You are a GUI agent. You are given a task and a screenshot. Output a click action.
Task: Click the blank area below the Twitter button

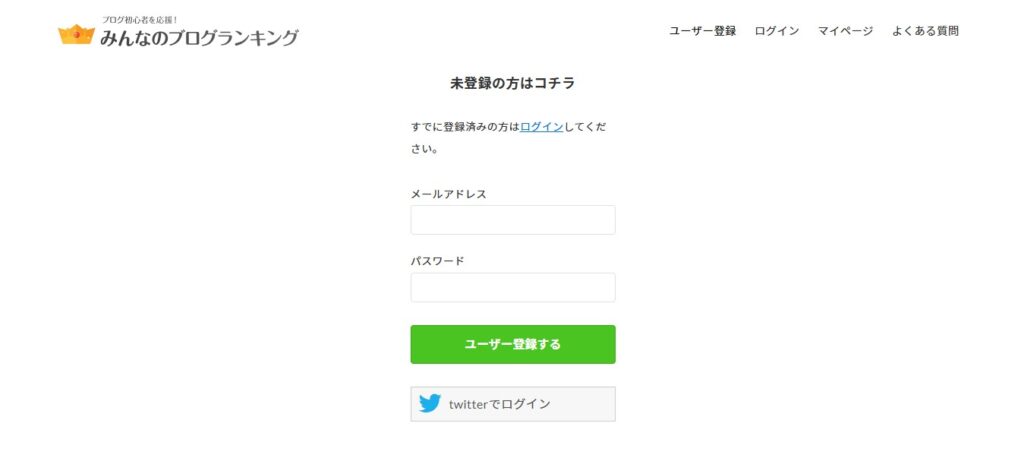click(513, 440)
